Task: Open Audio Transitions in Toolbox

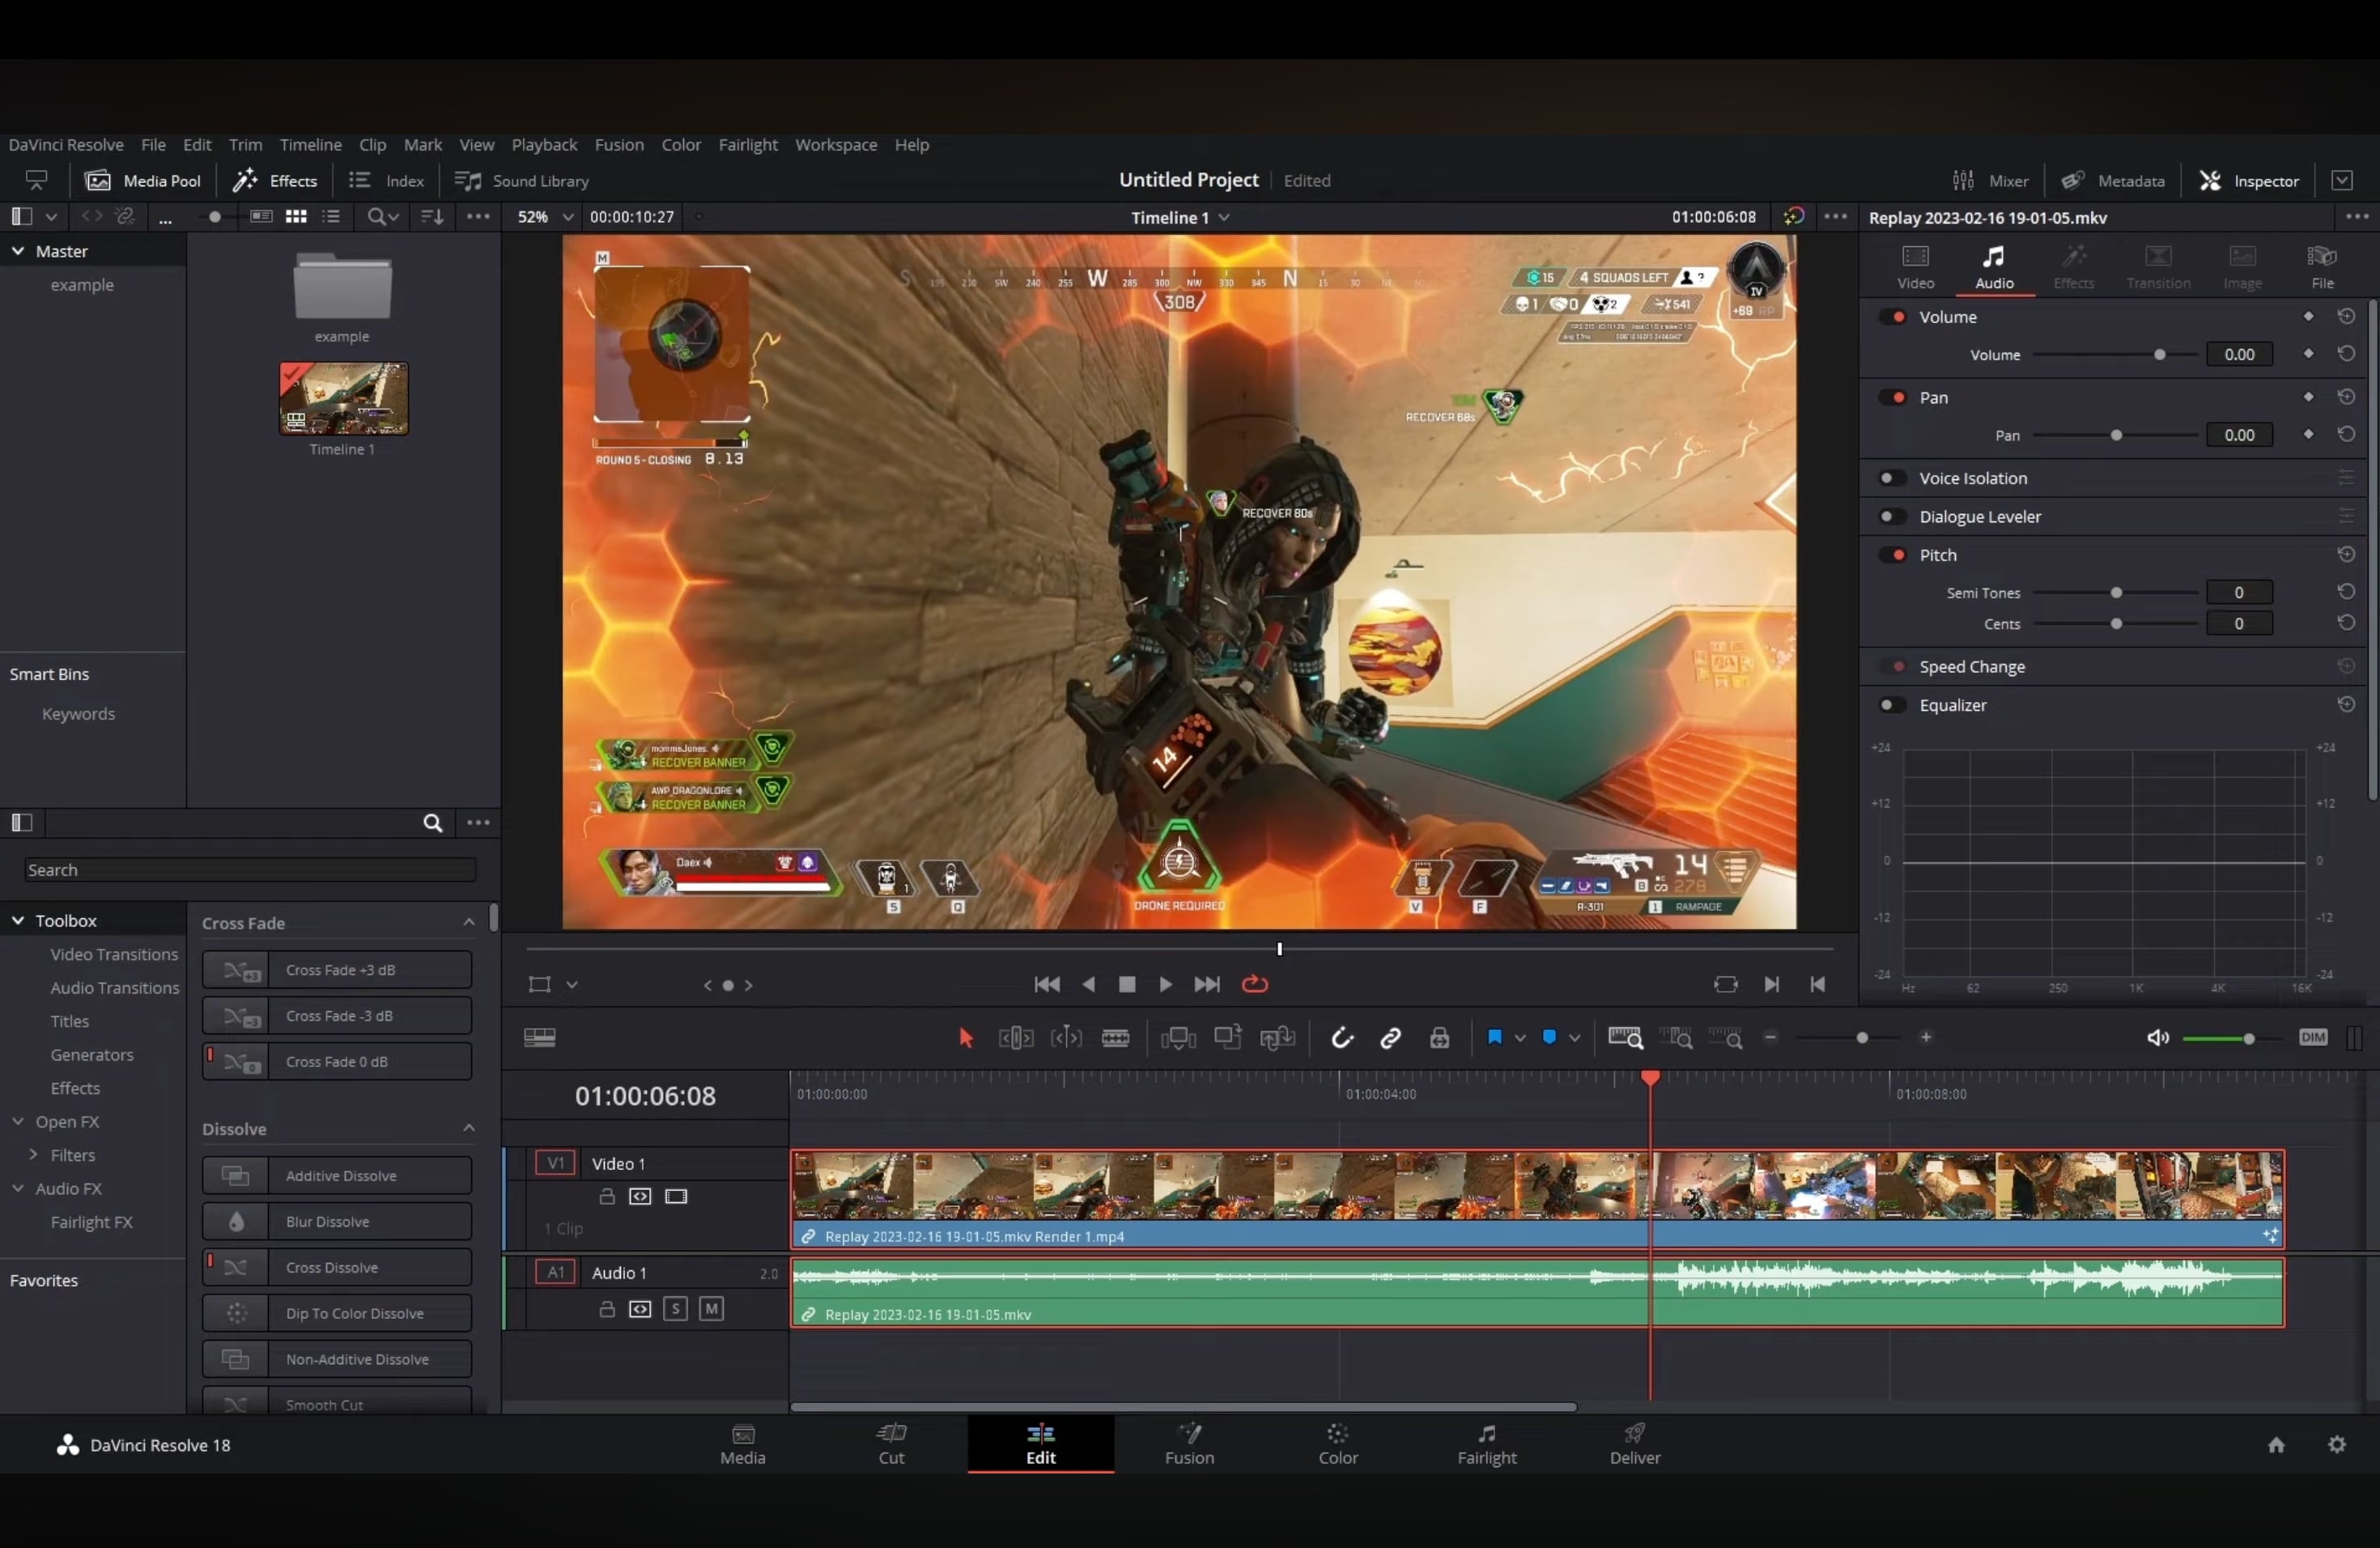Action: 114,988
